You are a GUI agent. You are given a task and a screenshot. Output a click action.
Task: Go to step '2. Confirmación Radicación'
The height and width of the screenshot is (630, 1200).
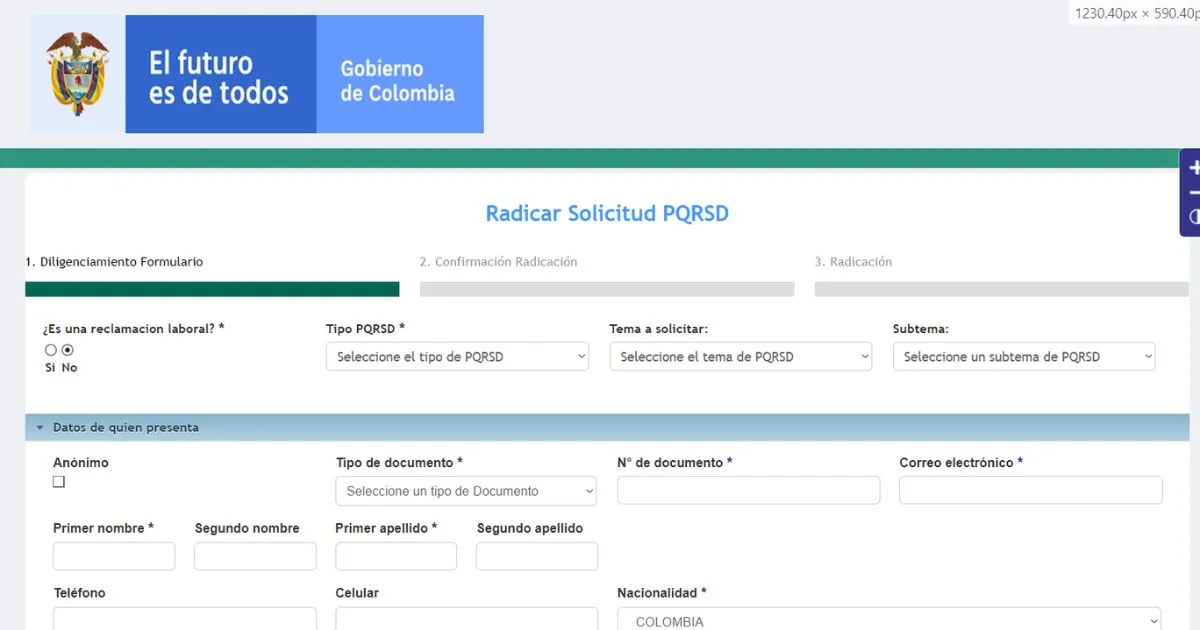[499, 262]
